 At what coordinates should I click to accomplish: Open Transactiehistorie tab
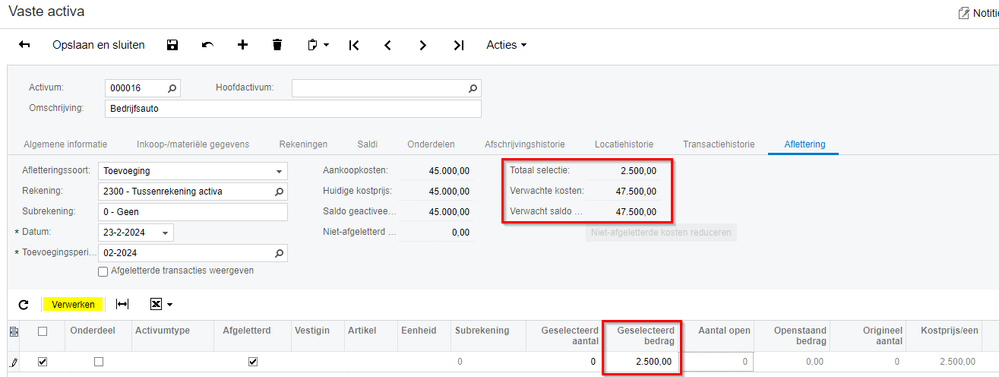pyautogui.click(x=719, y=145)
